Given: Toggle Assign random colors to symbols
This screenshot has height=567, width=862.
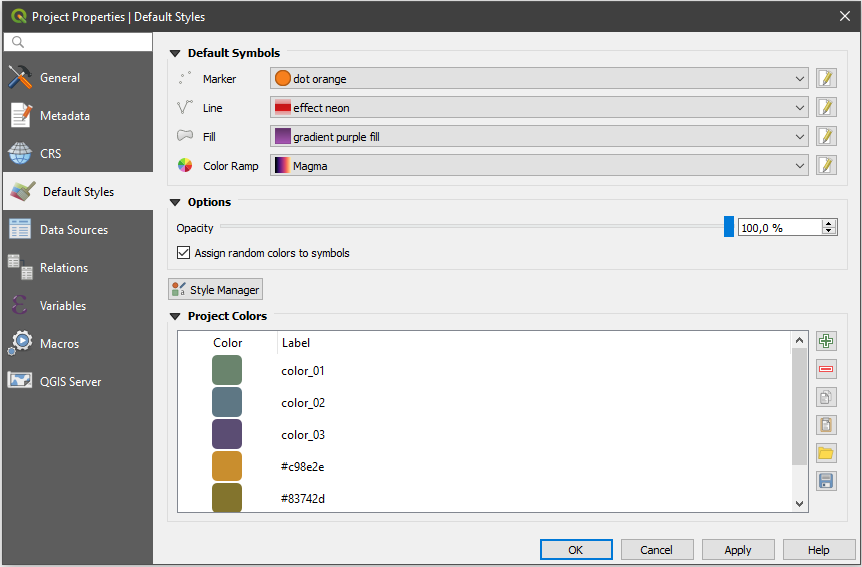Looking at the screenshot, I should pyautogui.click(x=183, y=254).
